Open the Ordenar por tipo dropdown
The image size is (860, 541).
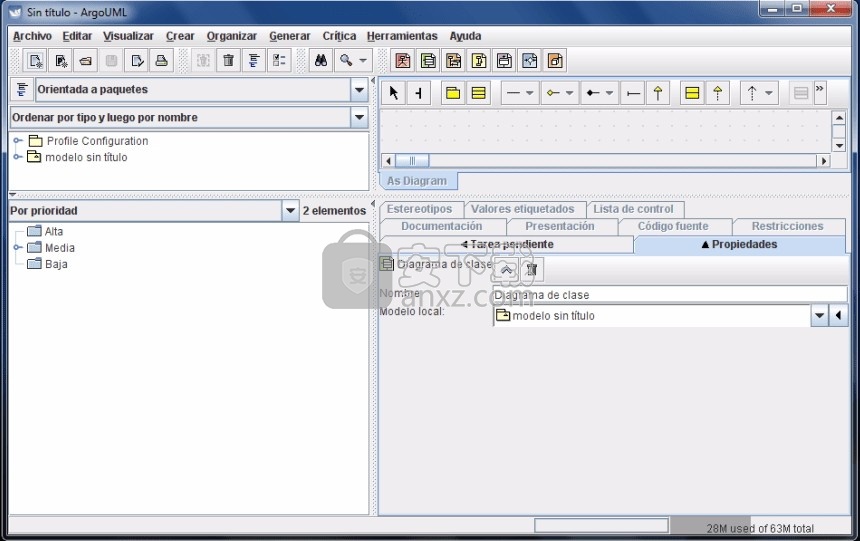tap(359, 117)
